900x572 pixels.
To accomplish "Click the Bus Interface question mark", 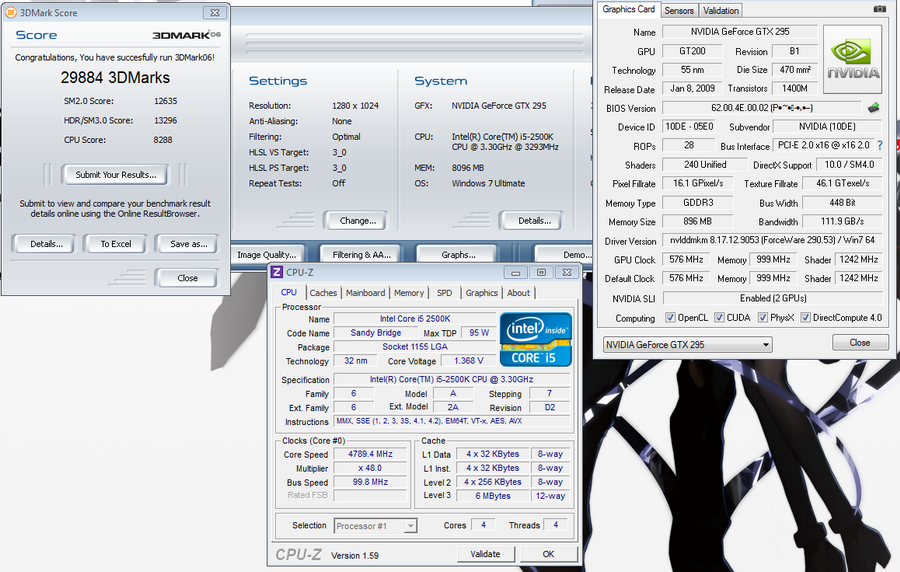I will (880, 146).
